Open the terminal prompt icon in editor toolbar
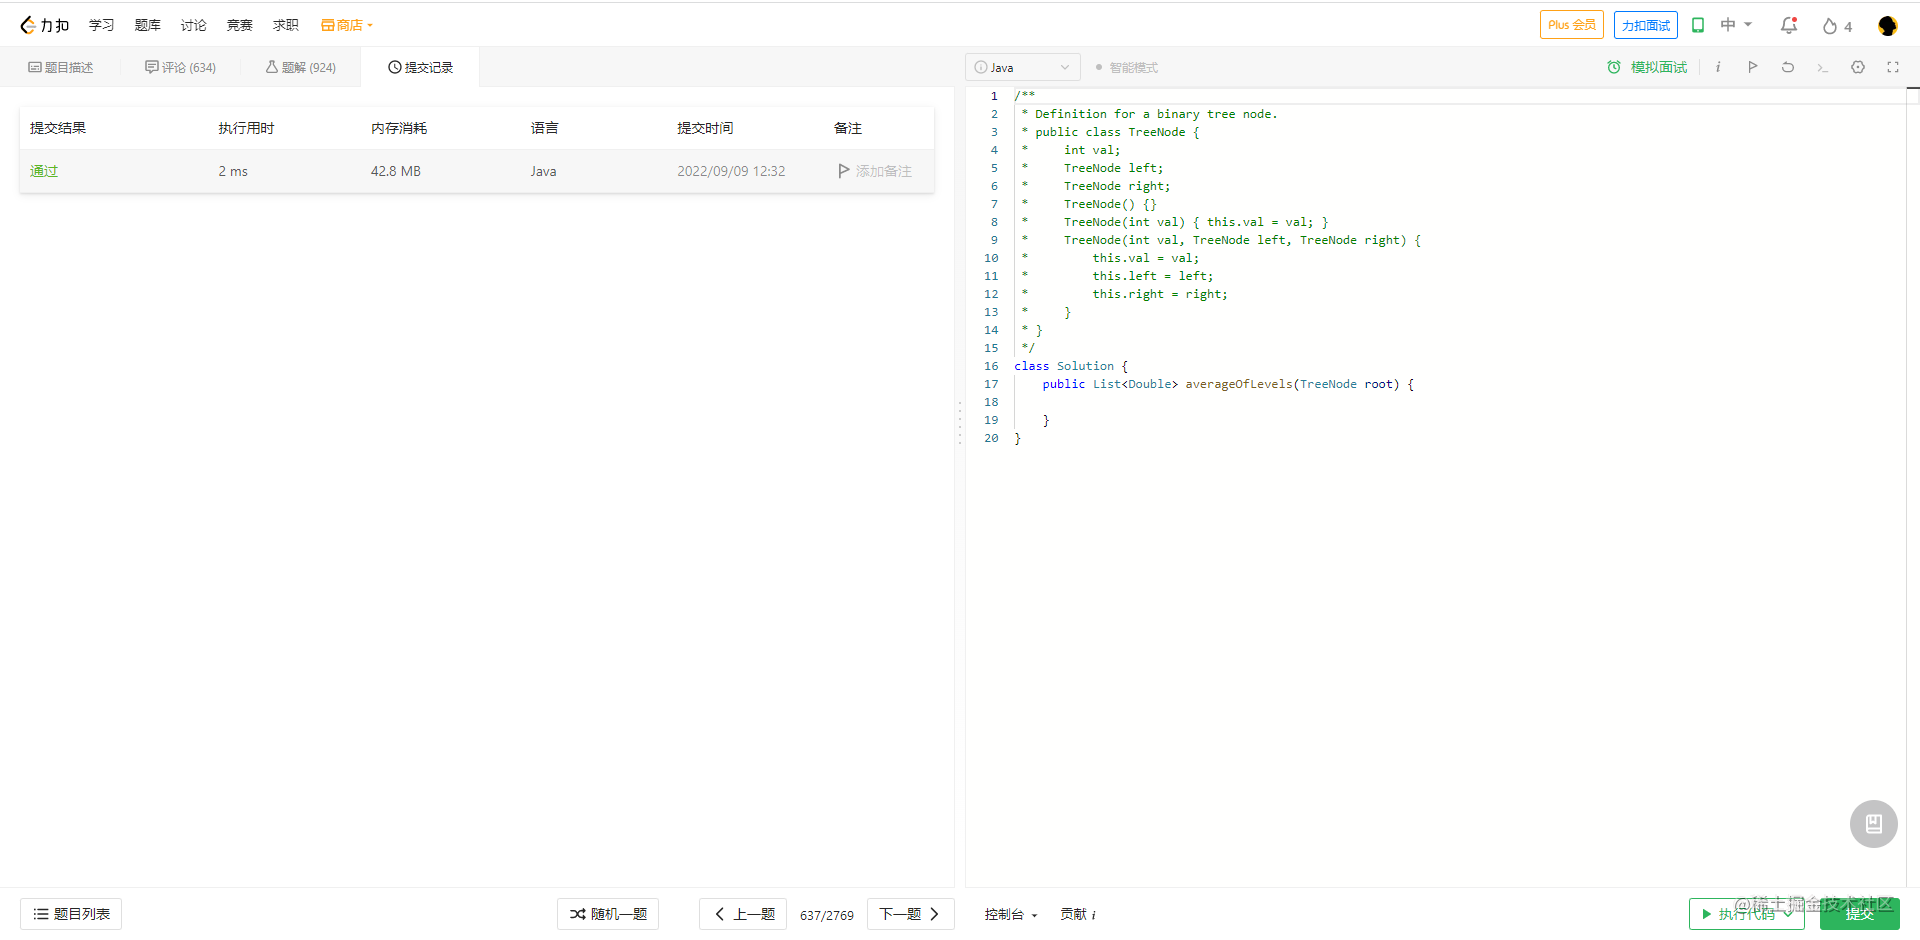1920x940 pixels. click(x=1822, y=68)
